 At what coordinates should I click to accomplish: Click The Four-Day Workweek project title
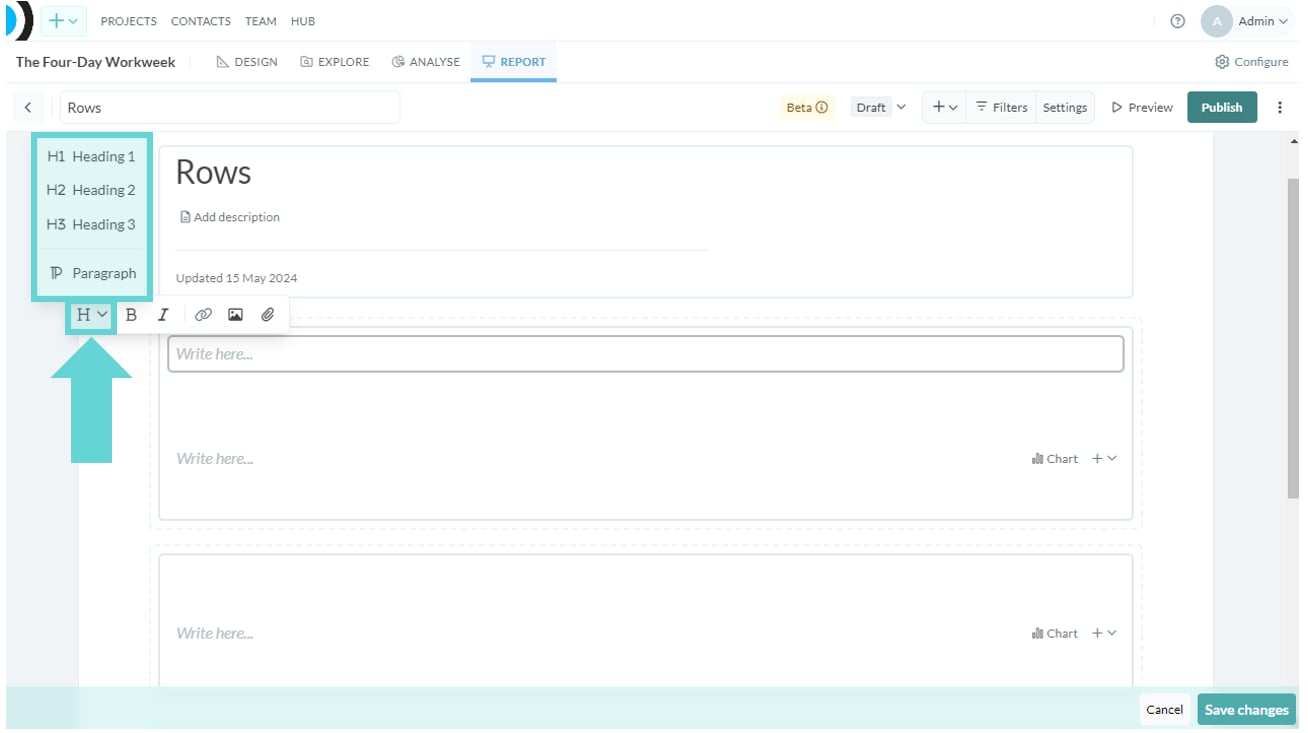[95, 62]
